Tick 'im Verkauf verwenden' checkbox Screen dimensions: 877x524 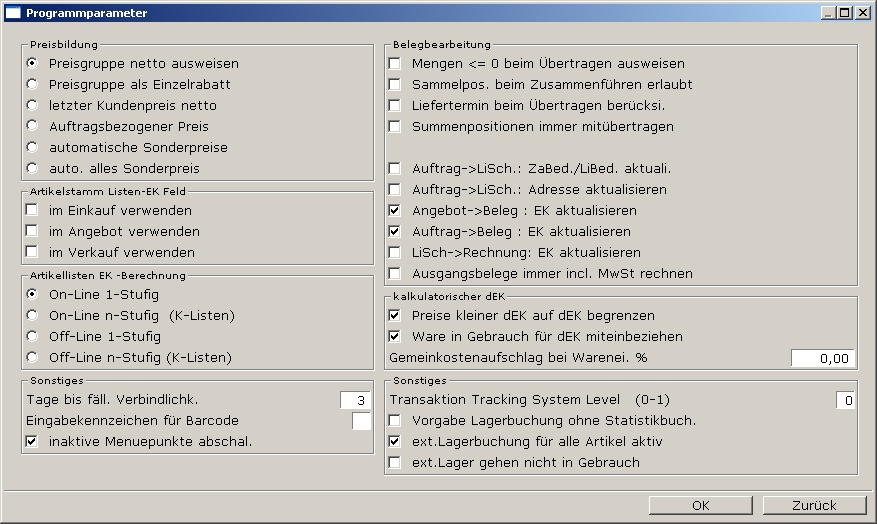click(x=33, y=252)
